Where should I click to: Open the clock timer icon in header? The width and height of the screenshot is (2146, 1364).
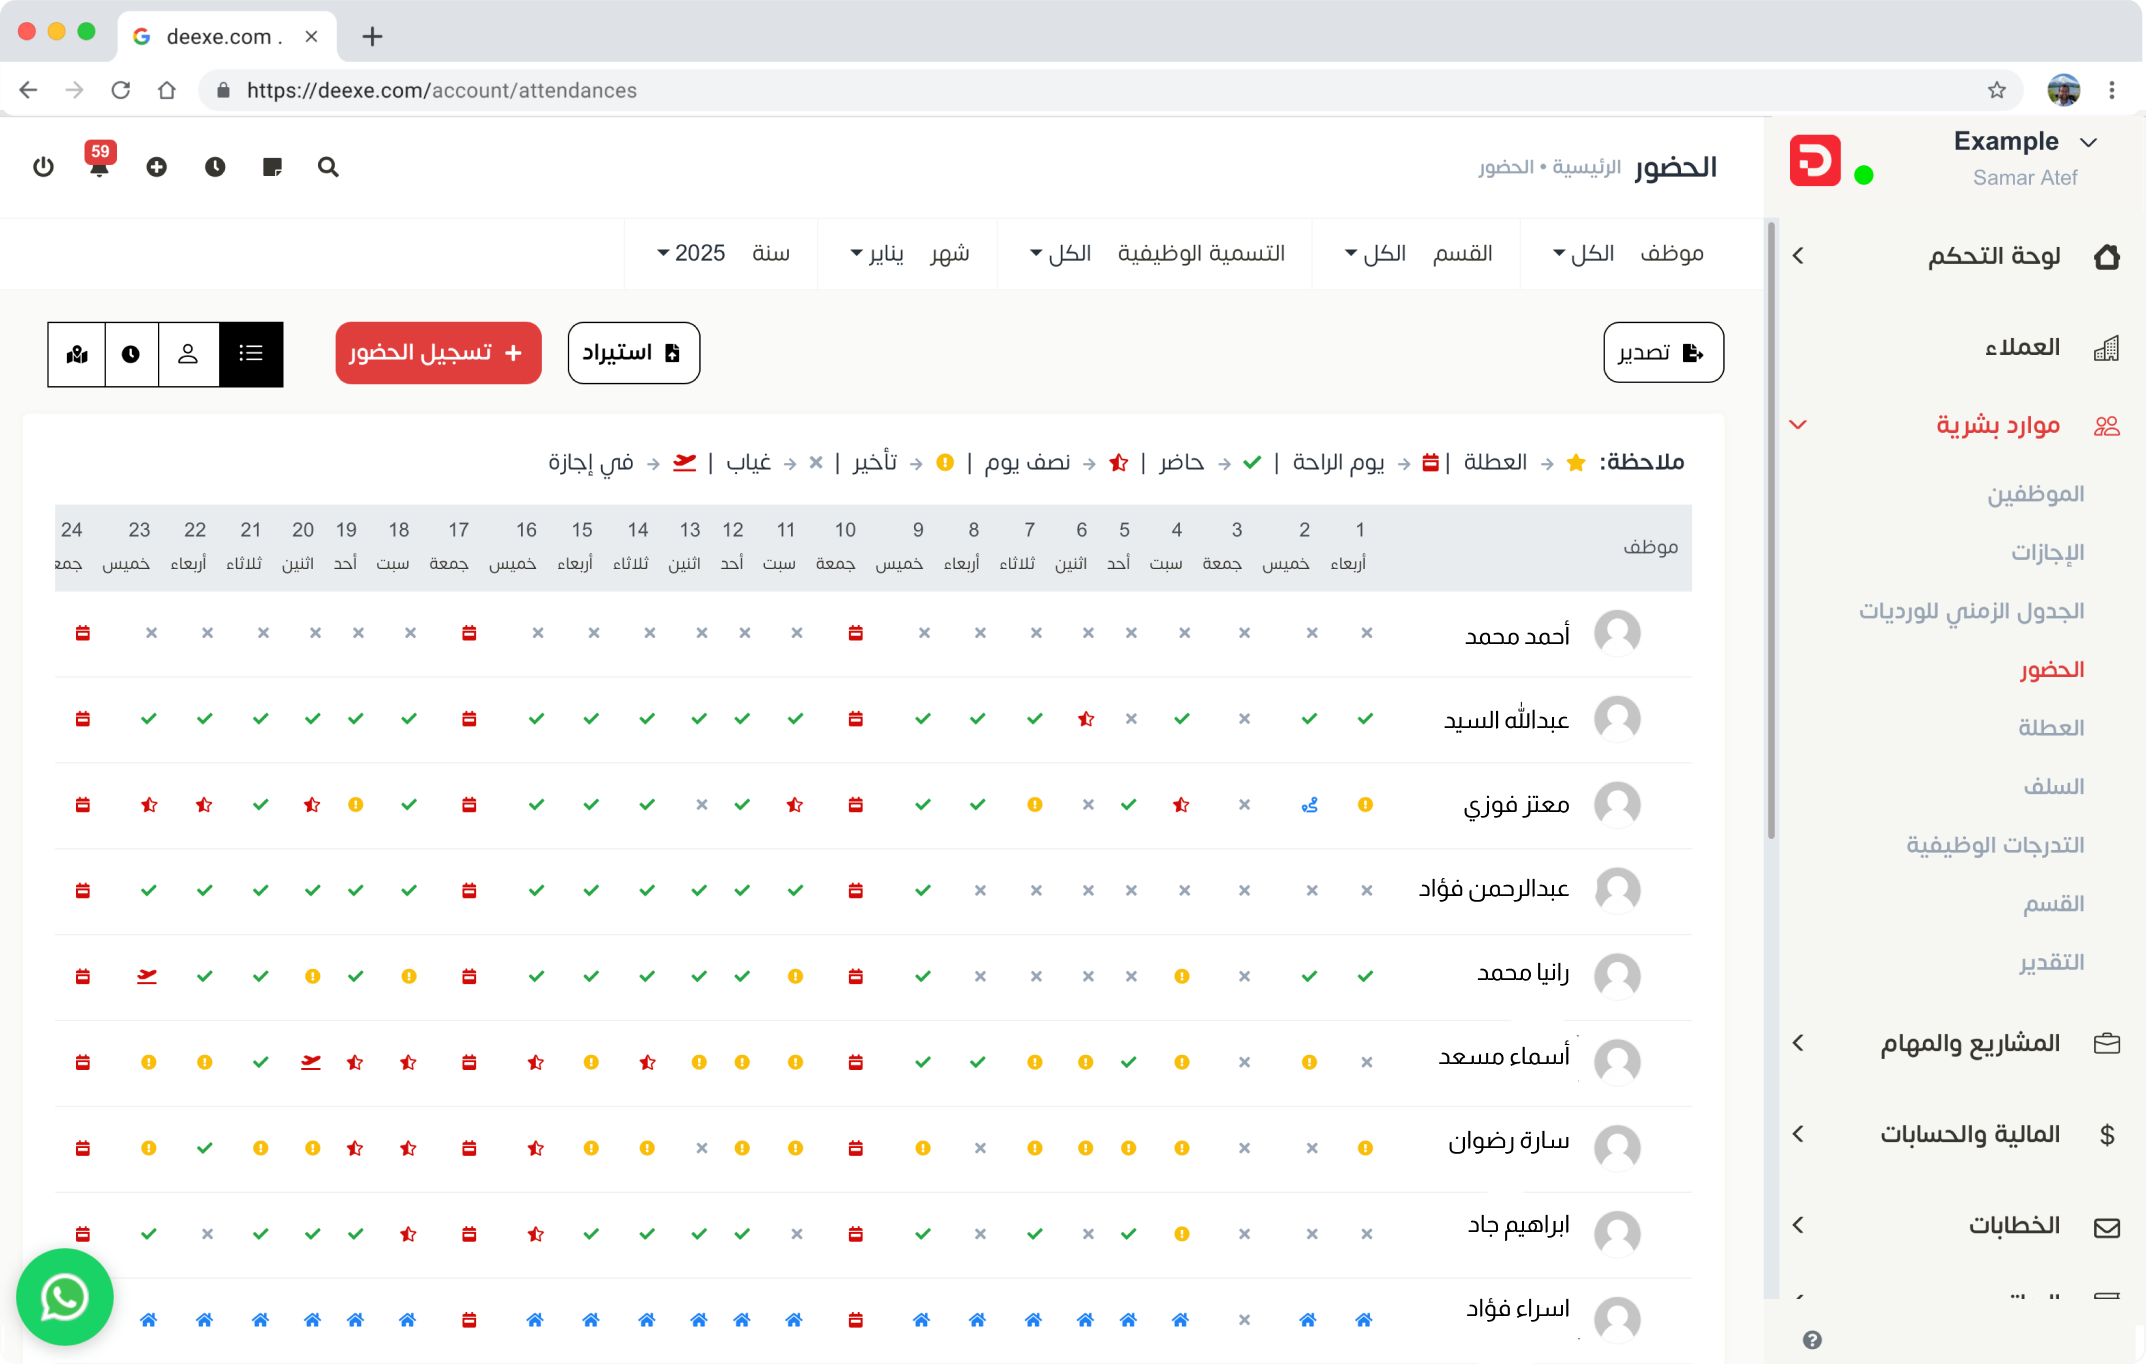pos(215,167)
